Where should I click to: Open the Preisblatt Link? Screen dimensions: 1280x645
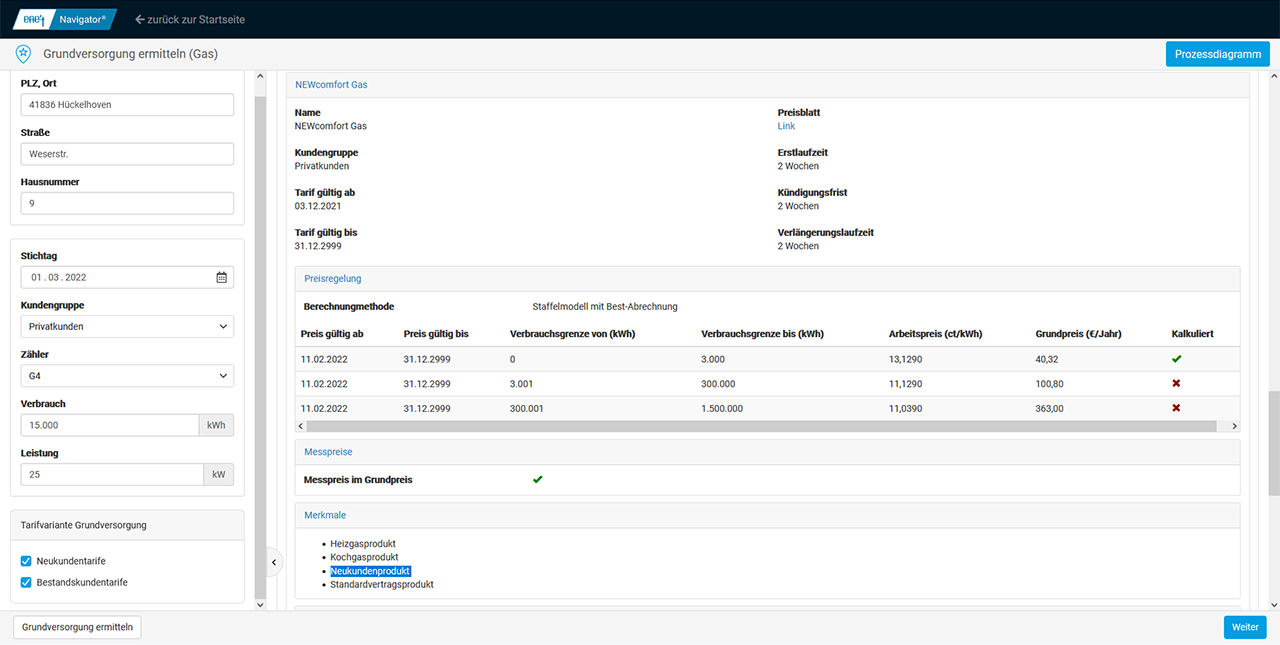[x=786, y=126]
